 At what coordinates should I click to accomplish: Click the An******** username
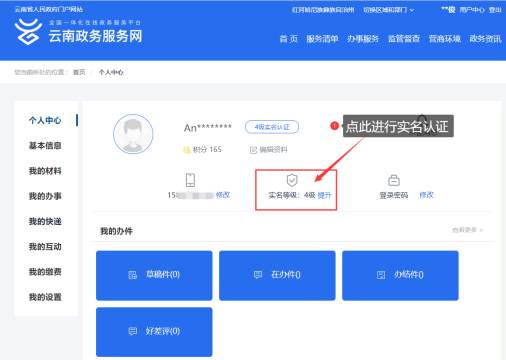(208, 128)
